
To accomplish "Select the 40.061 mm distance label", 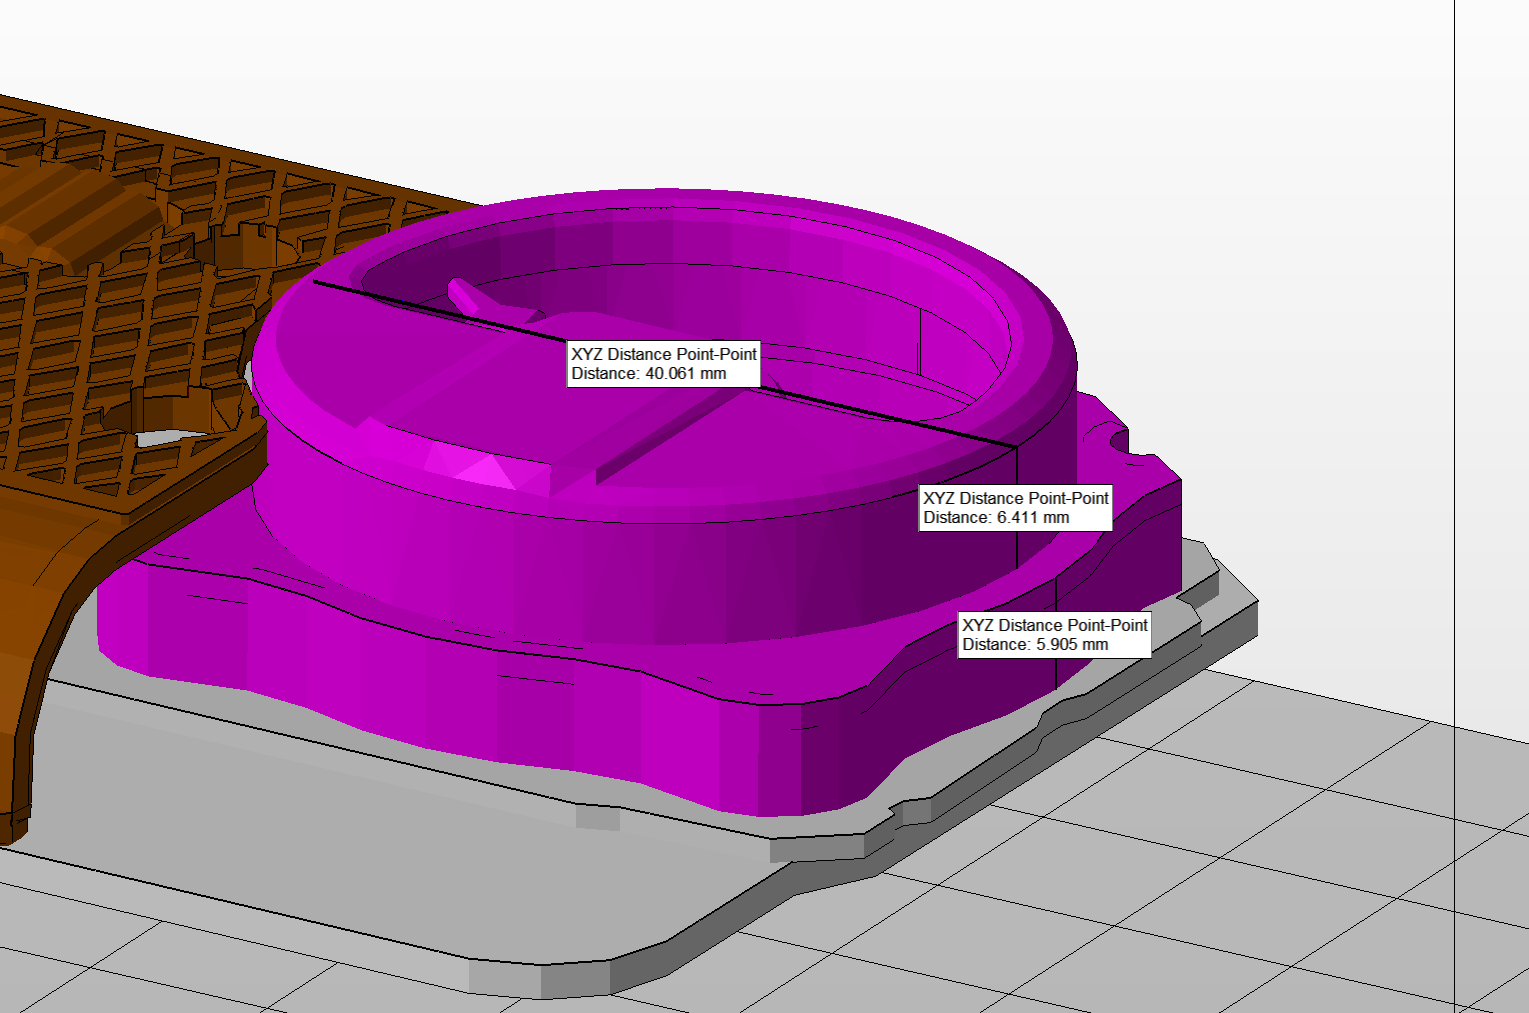I will pos(664,364).
